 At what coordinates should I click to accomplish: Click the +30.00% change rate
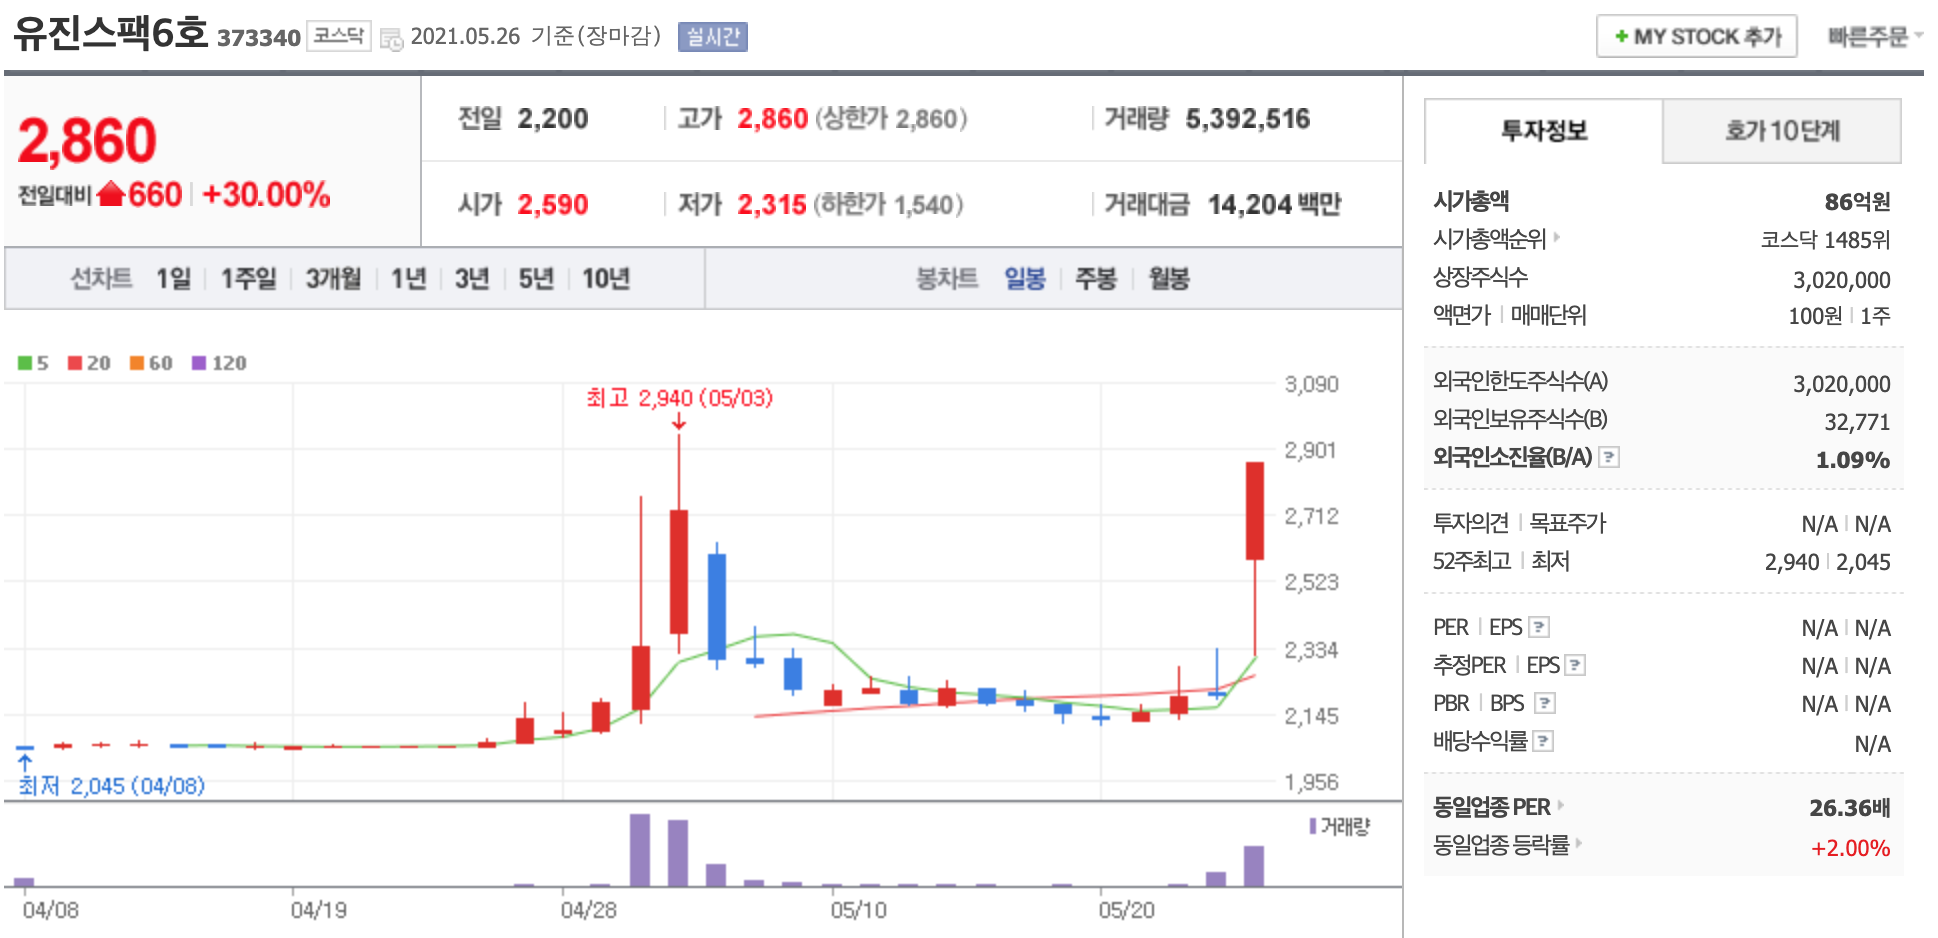pos(266,194)
